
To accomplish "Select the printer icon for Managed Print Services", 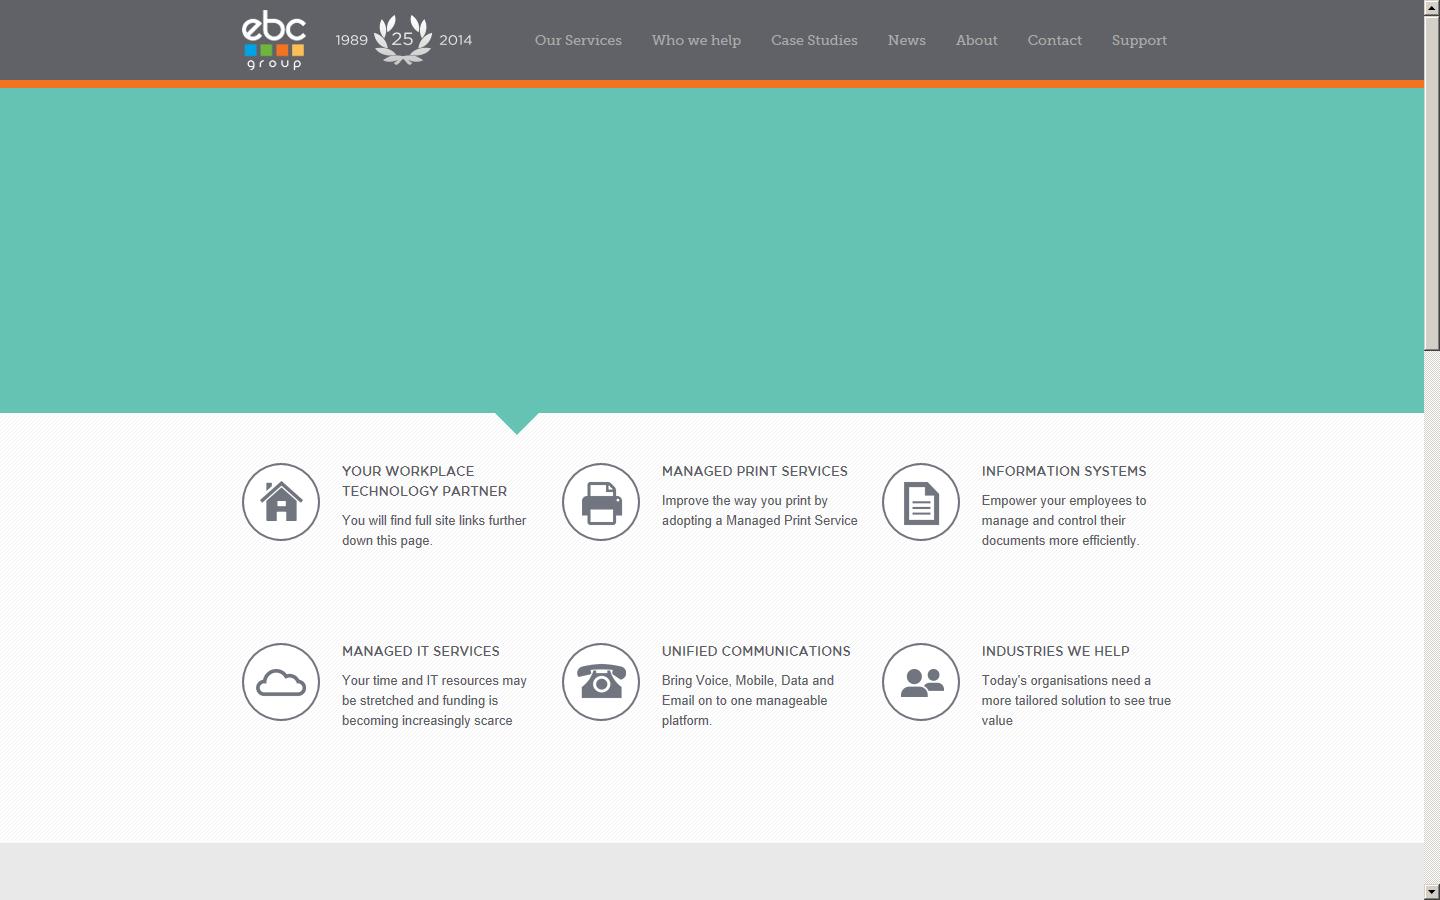I will coord(600,502).
